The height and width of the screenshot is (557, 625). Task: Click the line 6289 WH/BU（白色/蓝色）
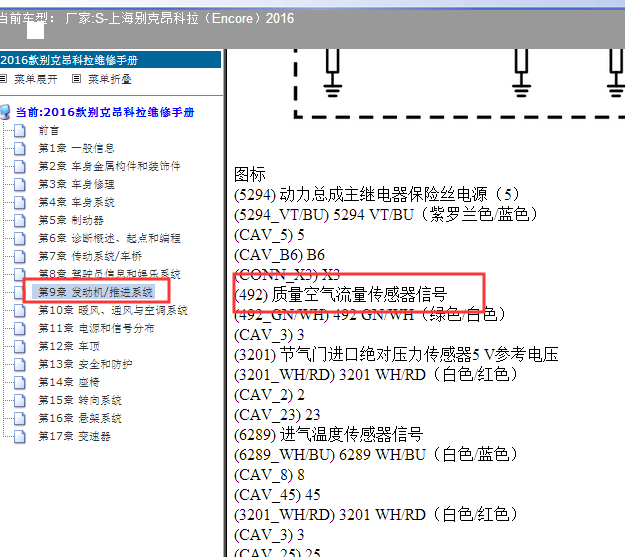pos(375,455)
